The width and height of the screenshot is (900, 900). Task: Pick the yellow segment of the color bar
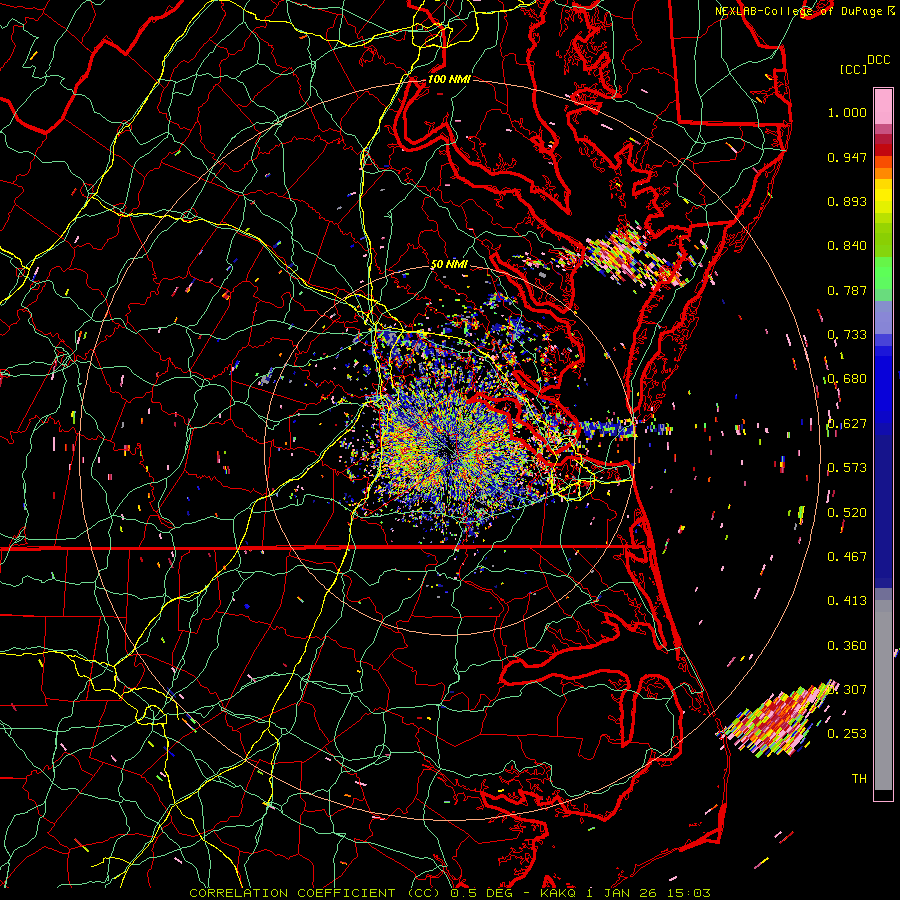[x=883, y=197]
